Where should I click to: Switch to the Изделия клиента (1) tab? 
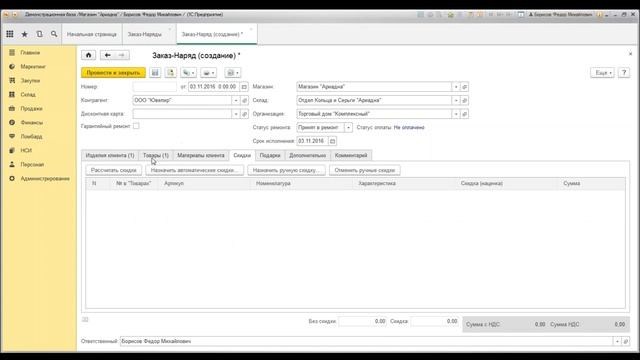tap(110, 156)
